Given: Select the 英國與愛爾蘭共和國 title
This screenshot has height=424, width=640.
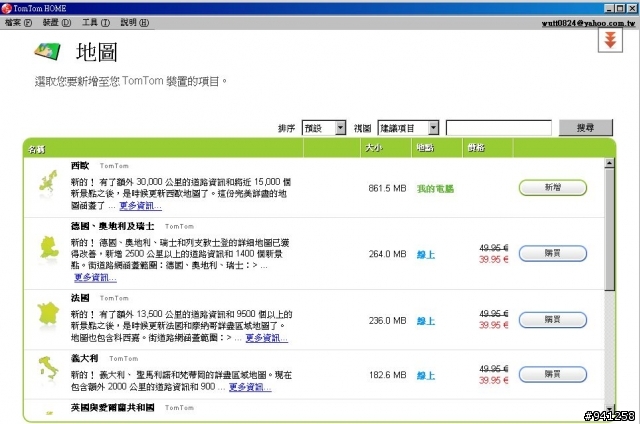Looking at the screenshot, I should 112,407.
